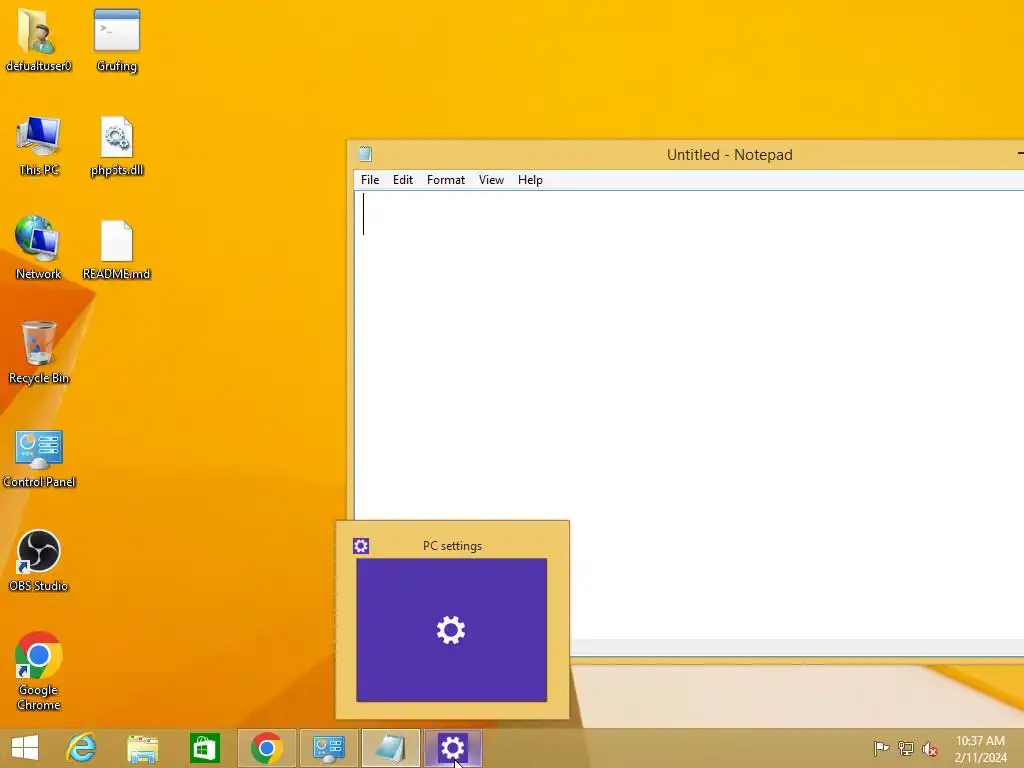Viewport: 1024px width, 768px height.
Task: Select the OBS Studio shortcut icon
Action: click(x=39, y=560)
